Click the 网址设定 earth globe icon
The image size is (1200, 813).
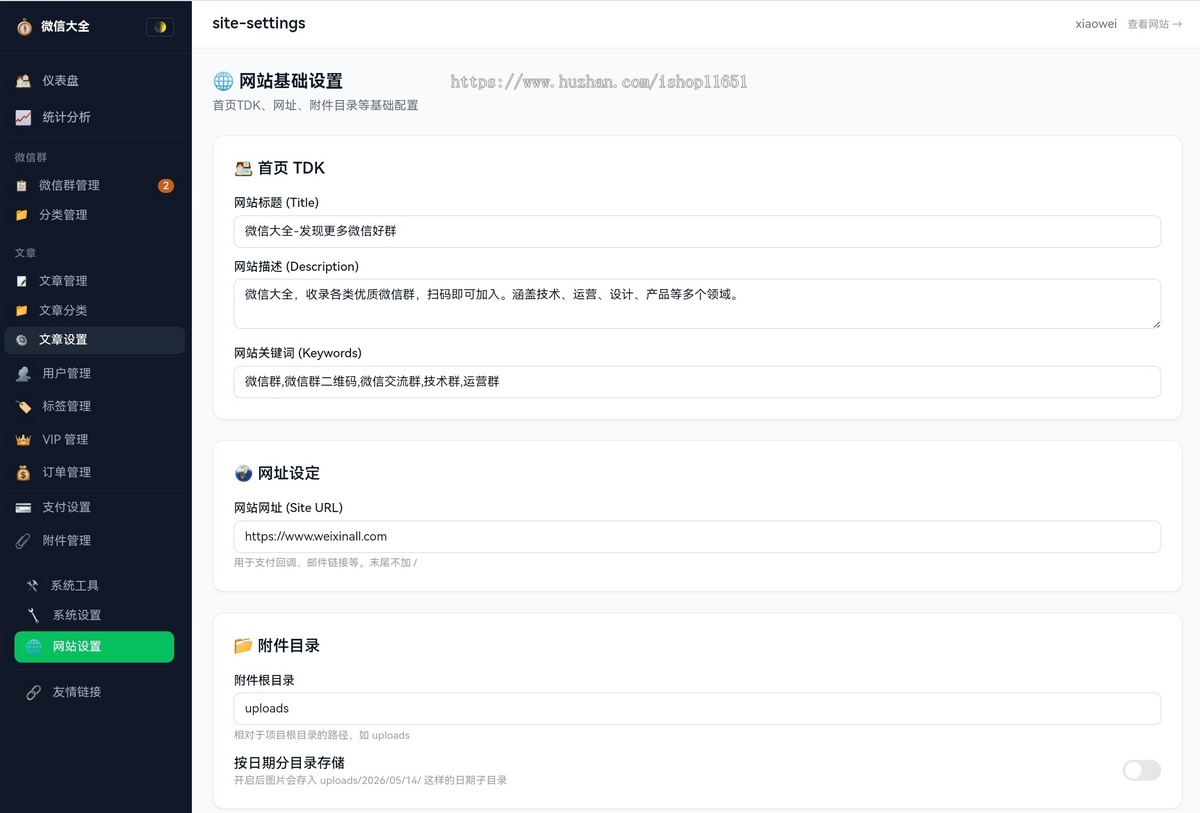[x=243, y=473]
